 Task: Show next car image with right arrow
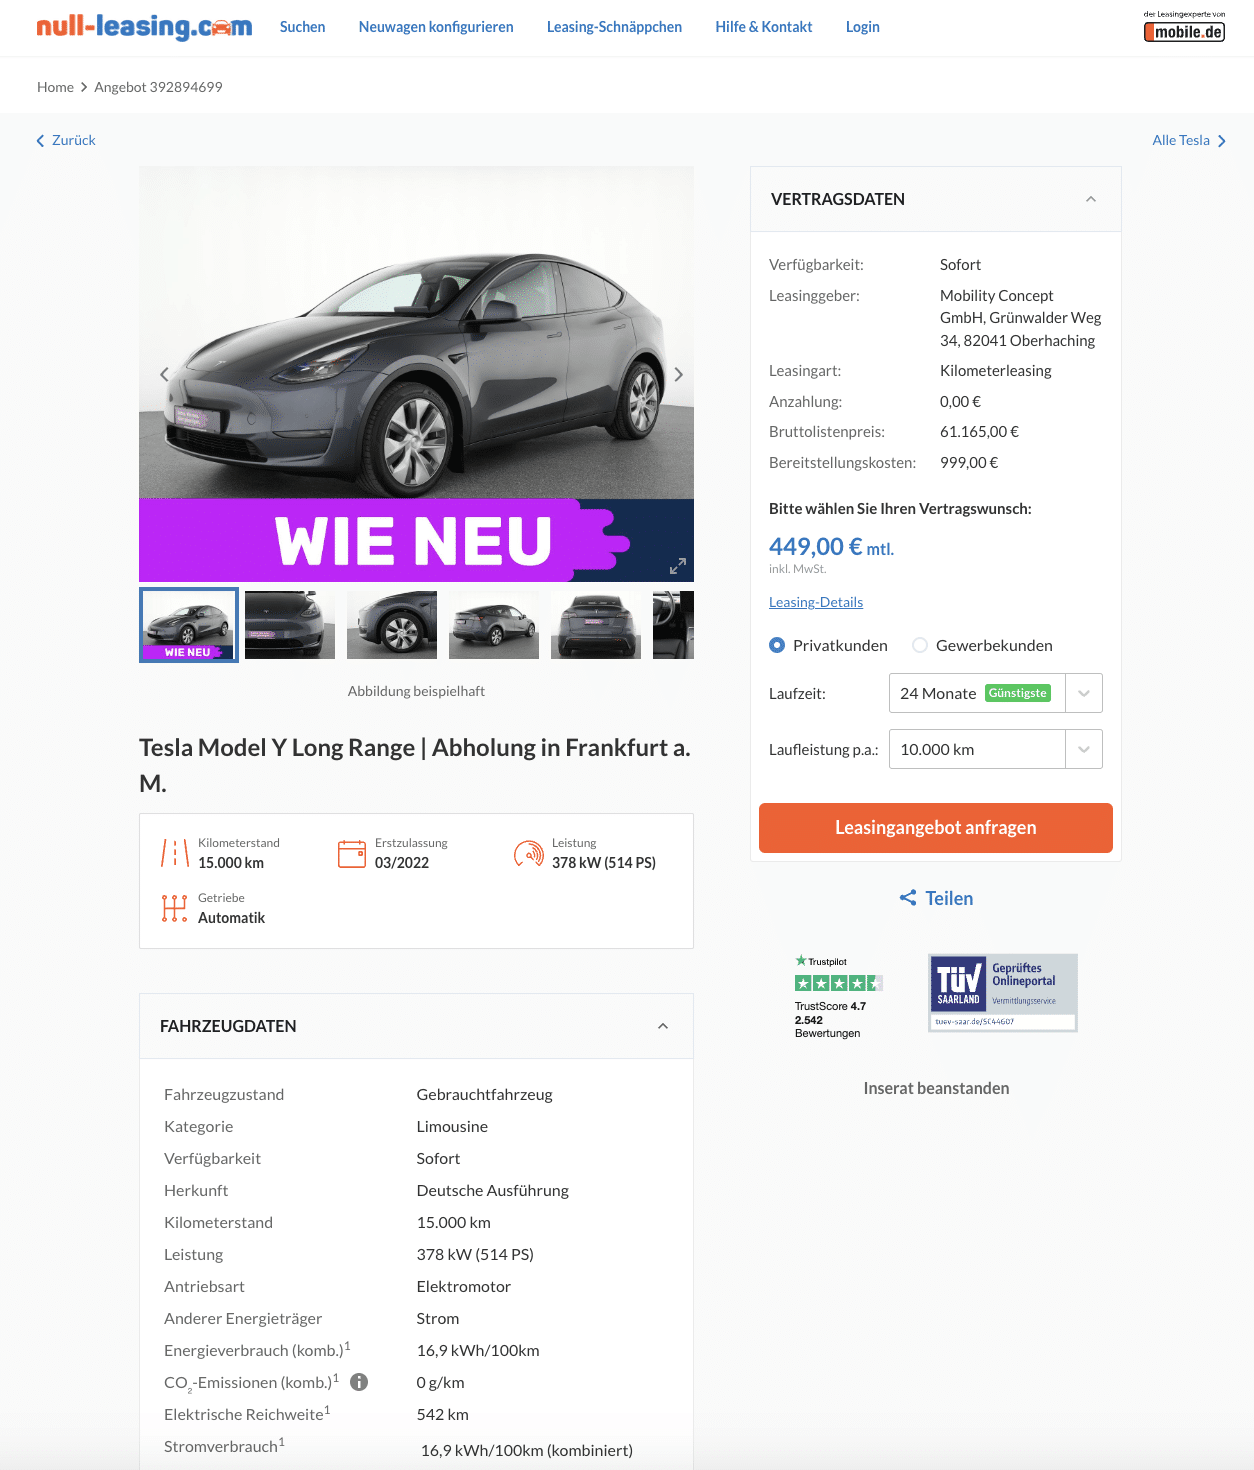679,374
